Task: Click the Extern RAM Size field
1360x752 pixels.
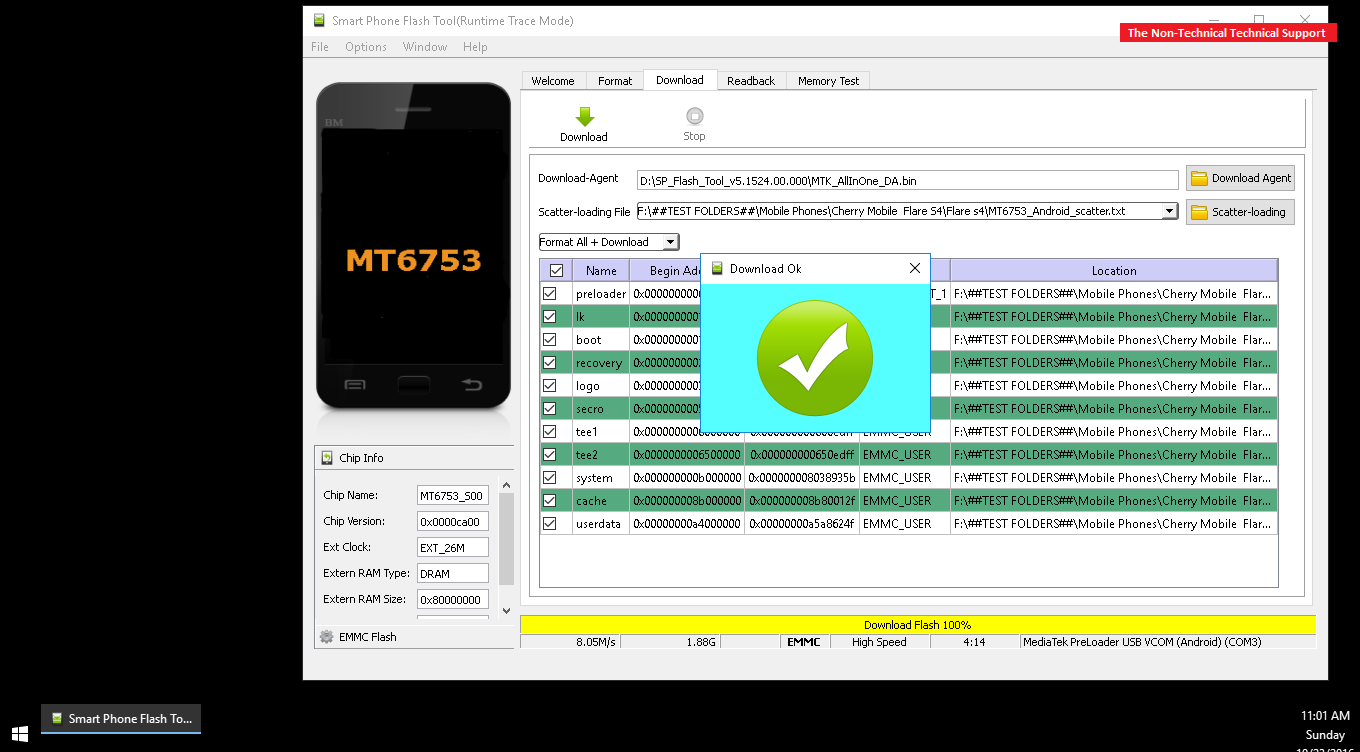Action: tap(452, 600)
